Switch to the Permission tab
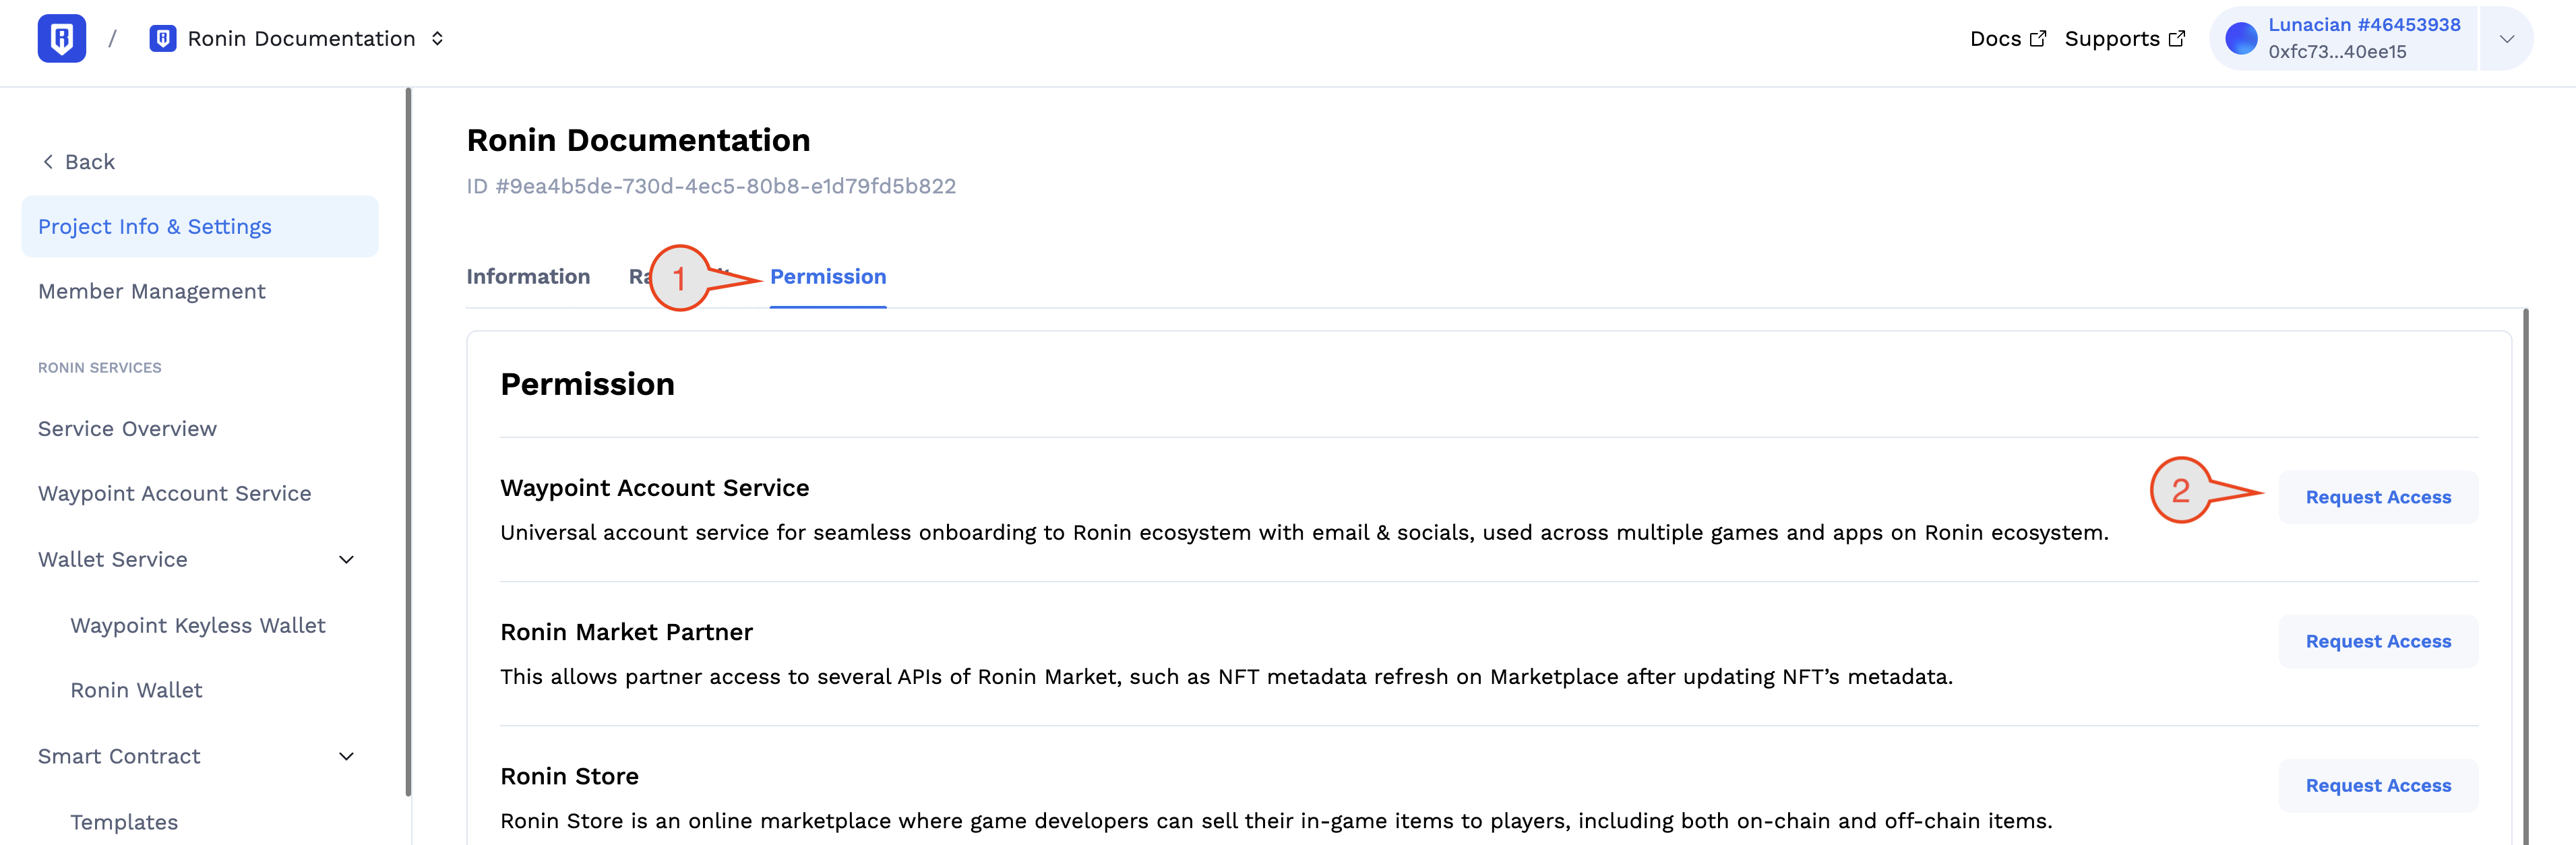This screenshot has width=2576, height=845. click(x=828, y=276)
